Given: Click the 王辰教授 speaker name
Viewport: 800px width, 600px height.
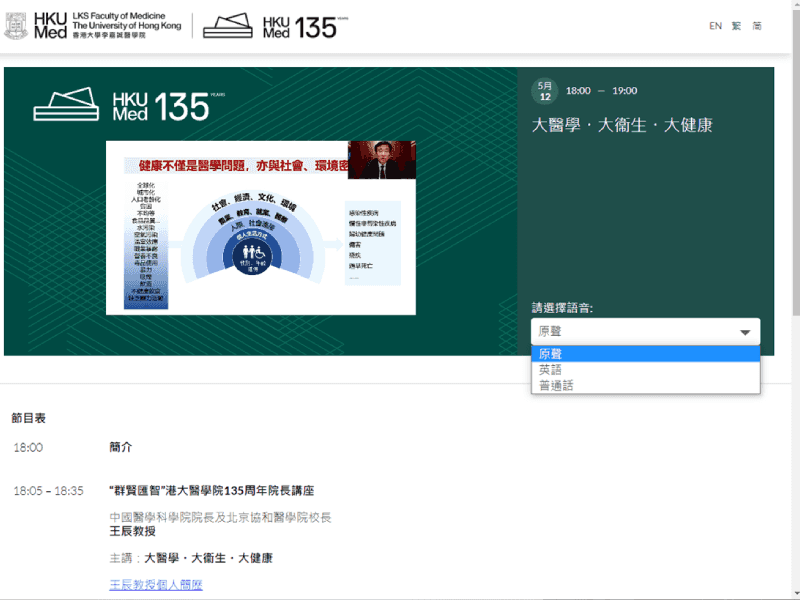Looking at the screenshot, I should point(133,531).
